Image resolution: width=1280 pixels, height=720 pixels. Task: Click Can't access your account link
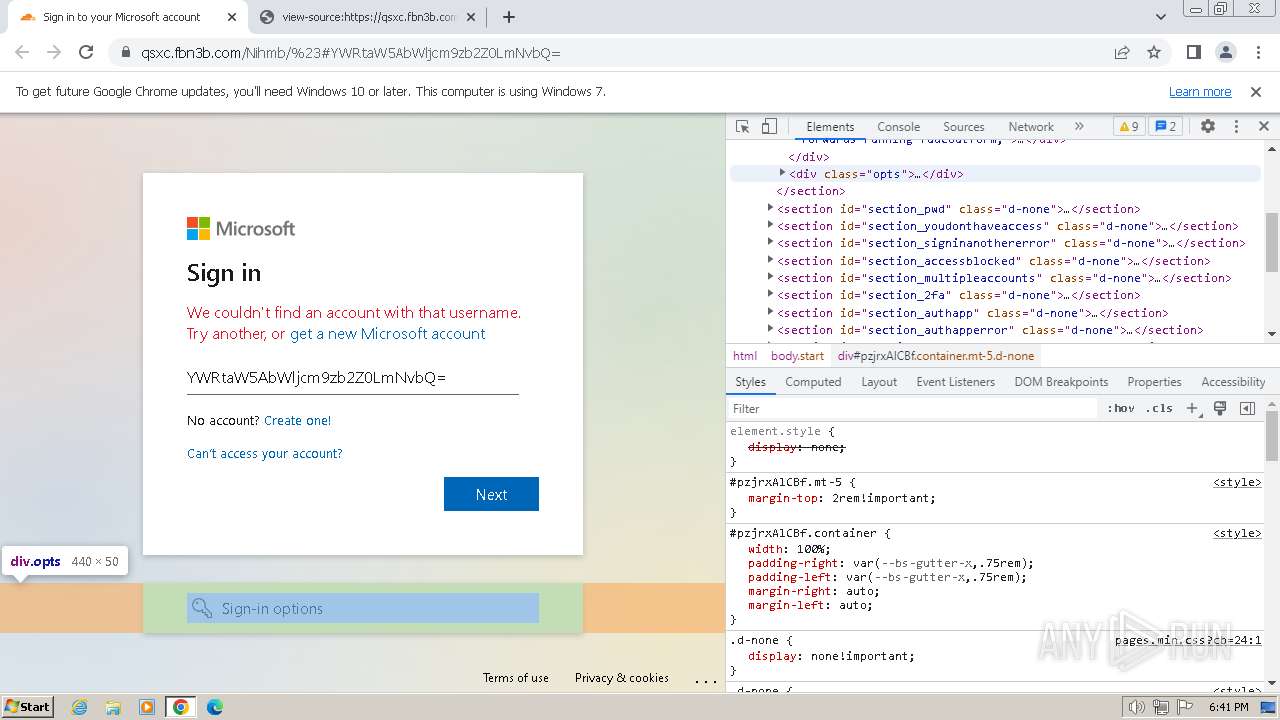pos(265,454)
